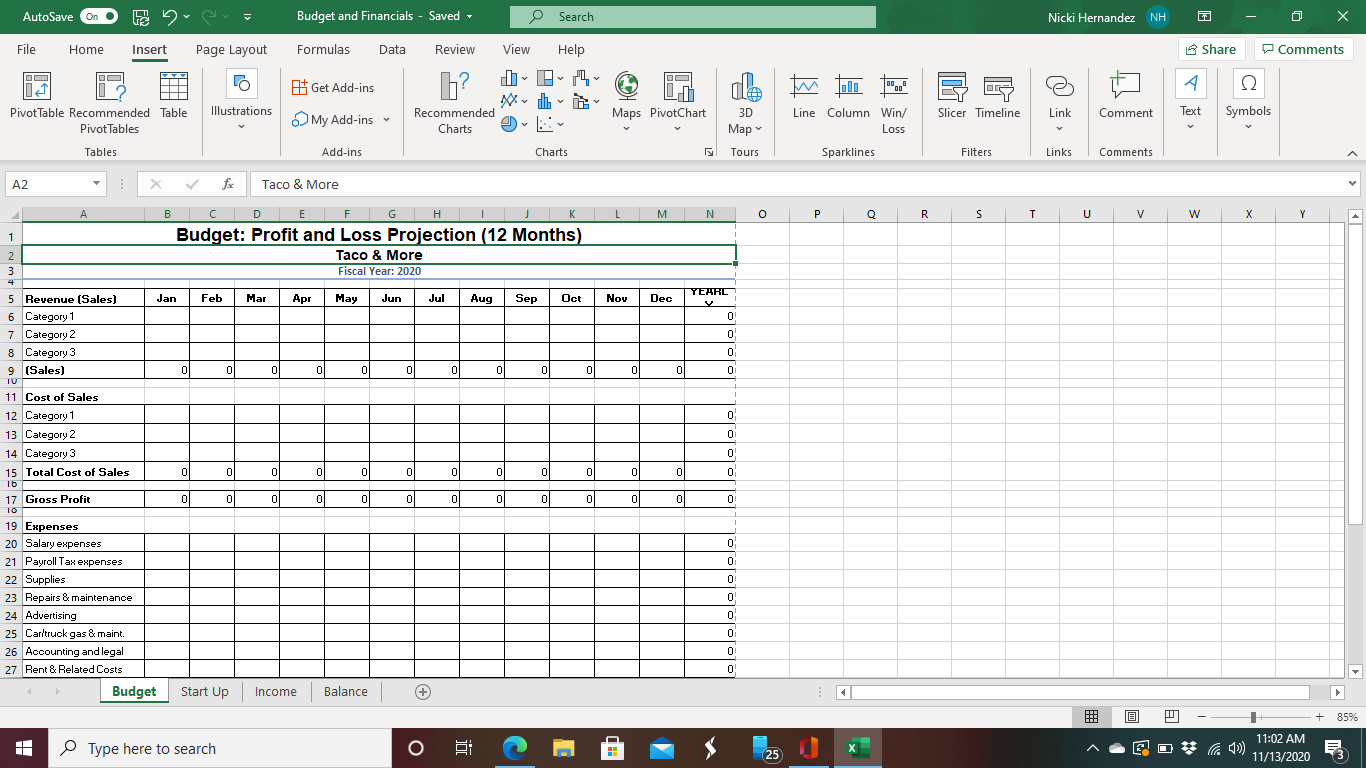The height and width of the screenshot is (768, 1366).
Task: Switch to the View tab
Action: (516, 49)
